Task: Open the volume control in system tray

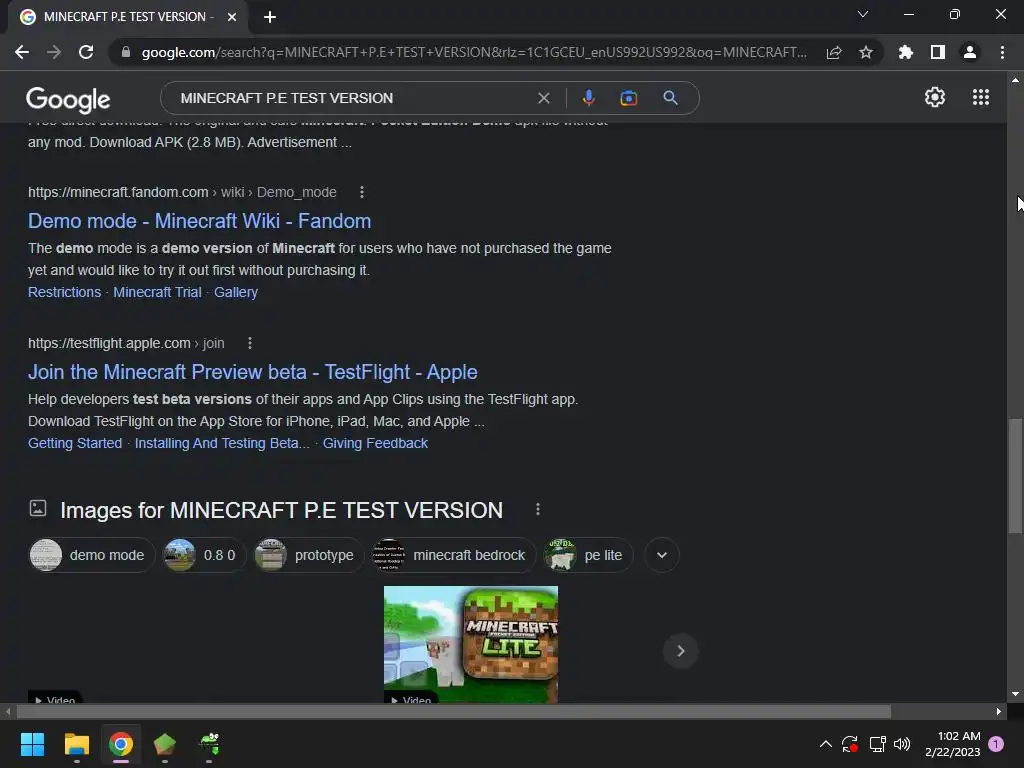Action: tap(902, 744)
